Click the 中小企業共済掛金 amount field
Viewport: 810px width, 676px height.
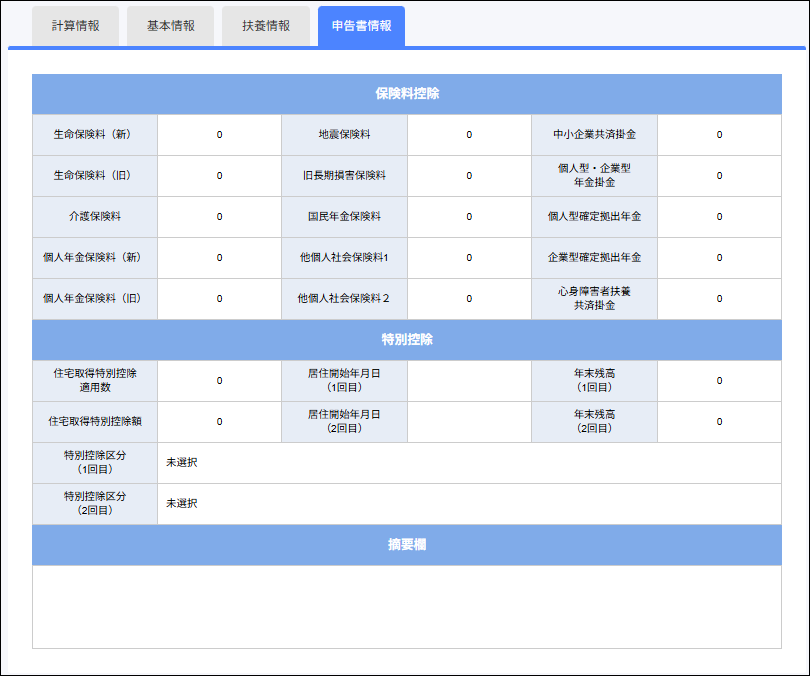coord(719,133)
